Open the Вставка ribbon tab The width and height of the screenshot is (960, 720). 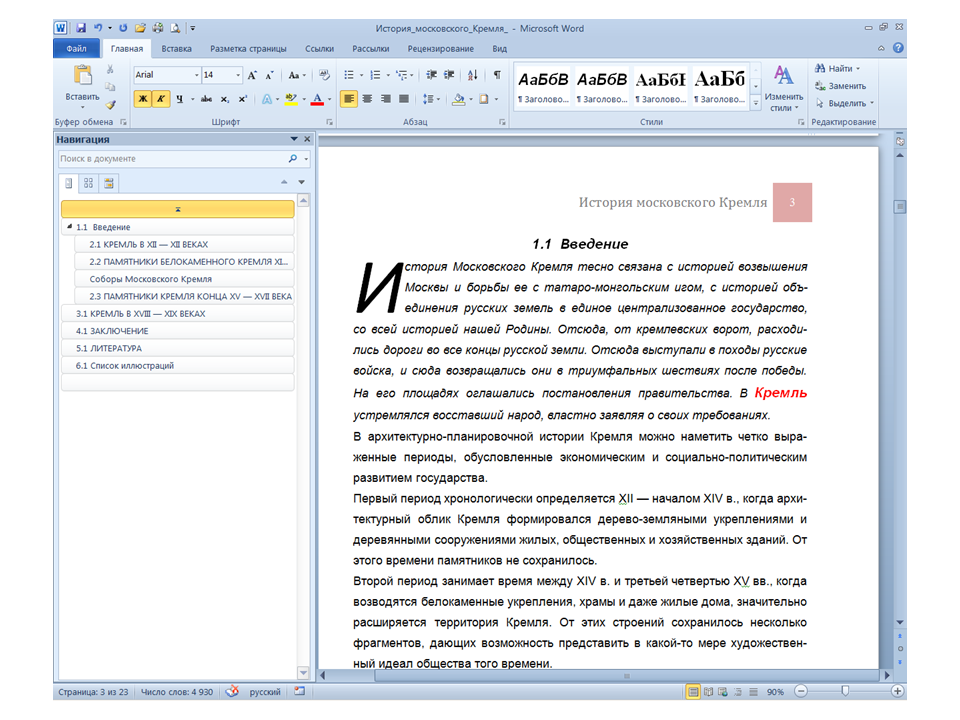[x=176, y=48]
